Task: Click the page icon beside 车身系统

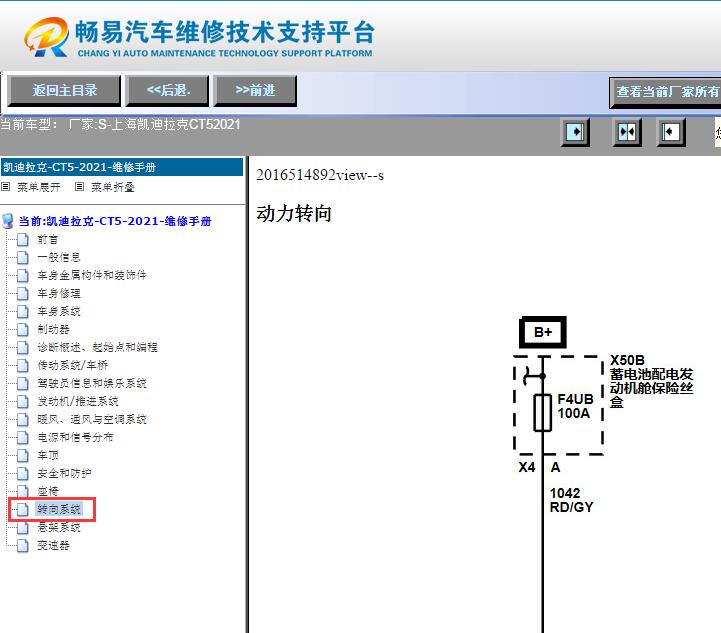Action: (23, 311)
